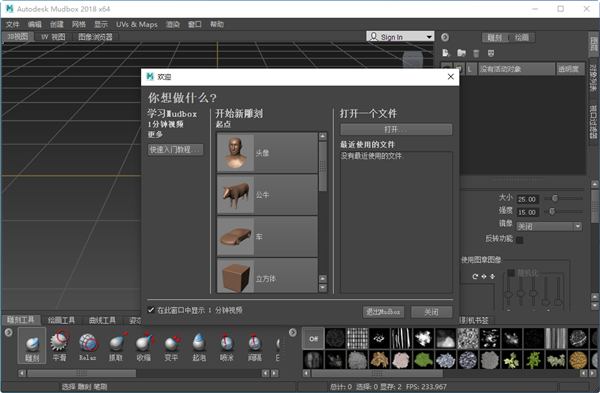Click right arrow of stamp tray scrollbar
The image size is (600, 393).
(592, 373)
